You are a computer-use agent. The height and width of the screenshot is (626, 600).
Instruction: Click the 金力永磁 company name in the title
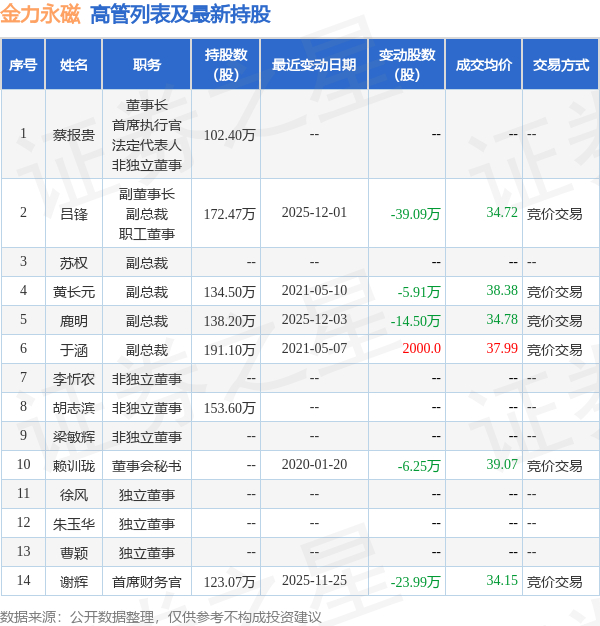(x=40, y=14)
